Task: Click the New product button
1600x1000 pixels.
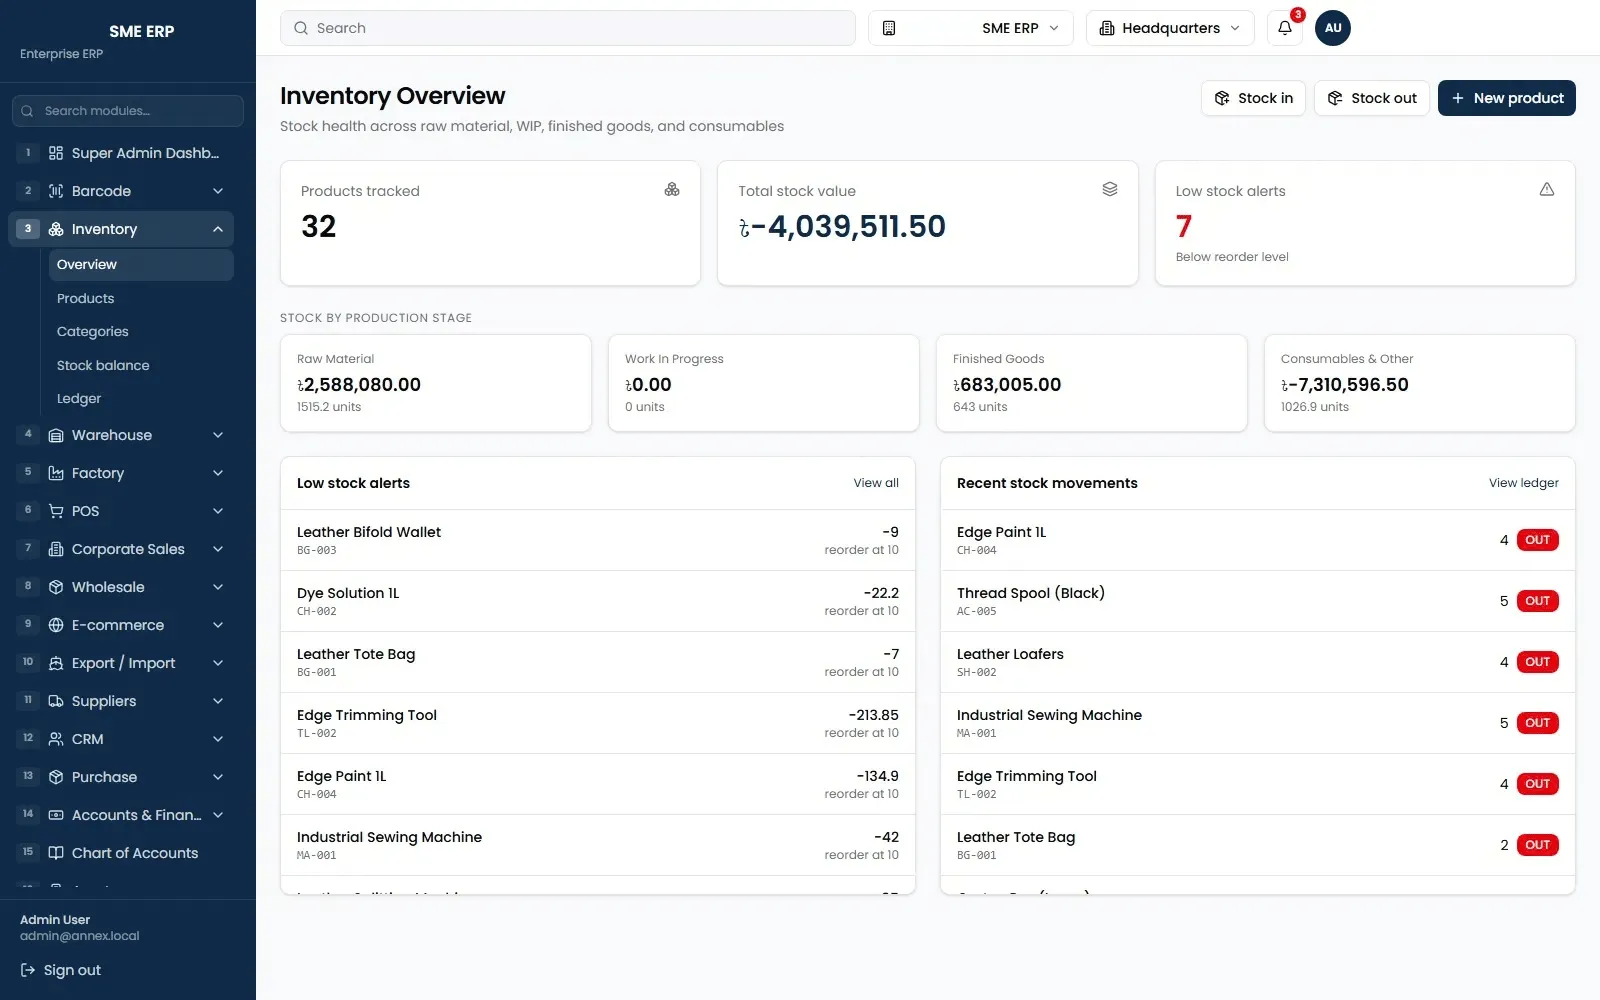Action: (x=1507, y=98)
